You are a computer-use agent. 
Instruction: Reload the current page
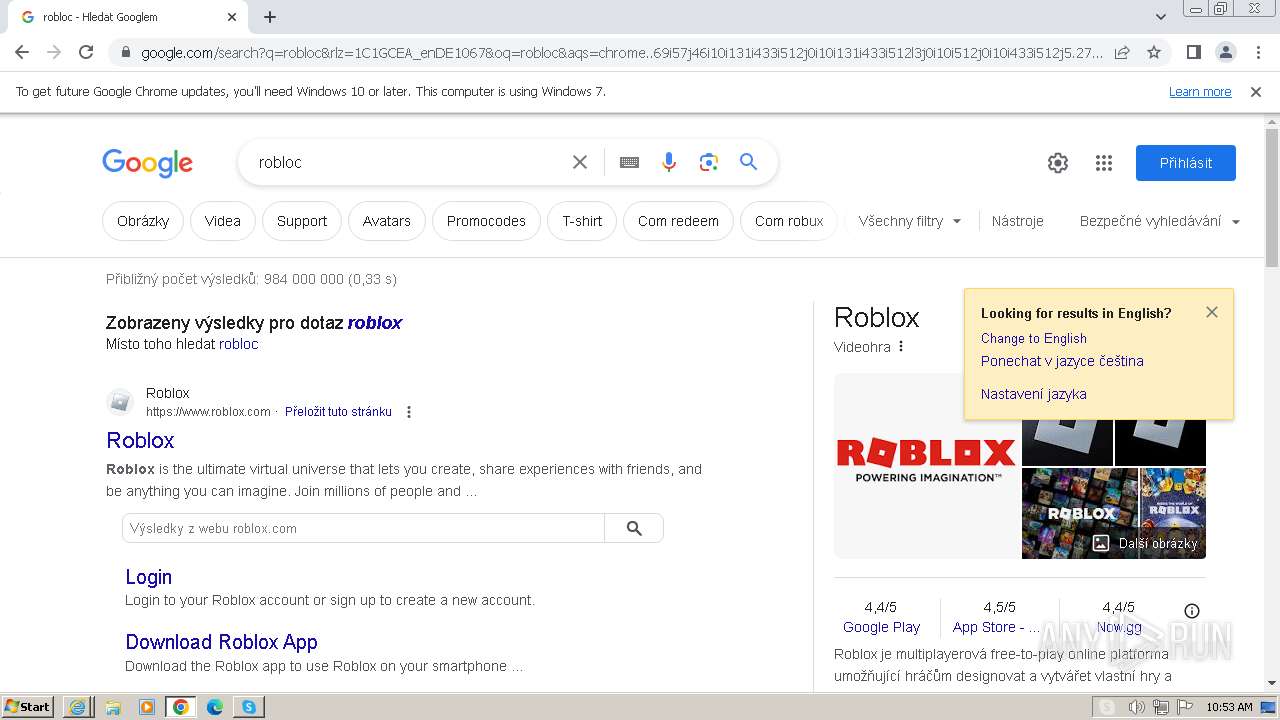[86, 52]
